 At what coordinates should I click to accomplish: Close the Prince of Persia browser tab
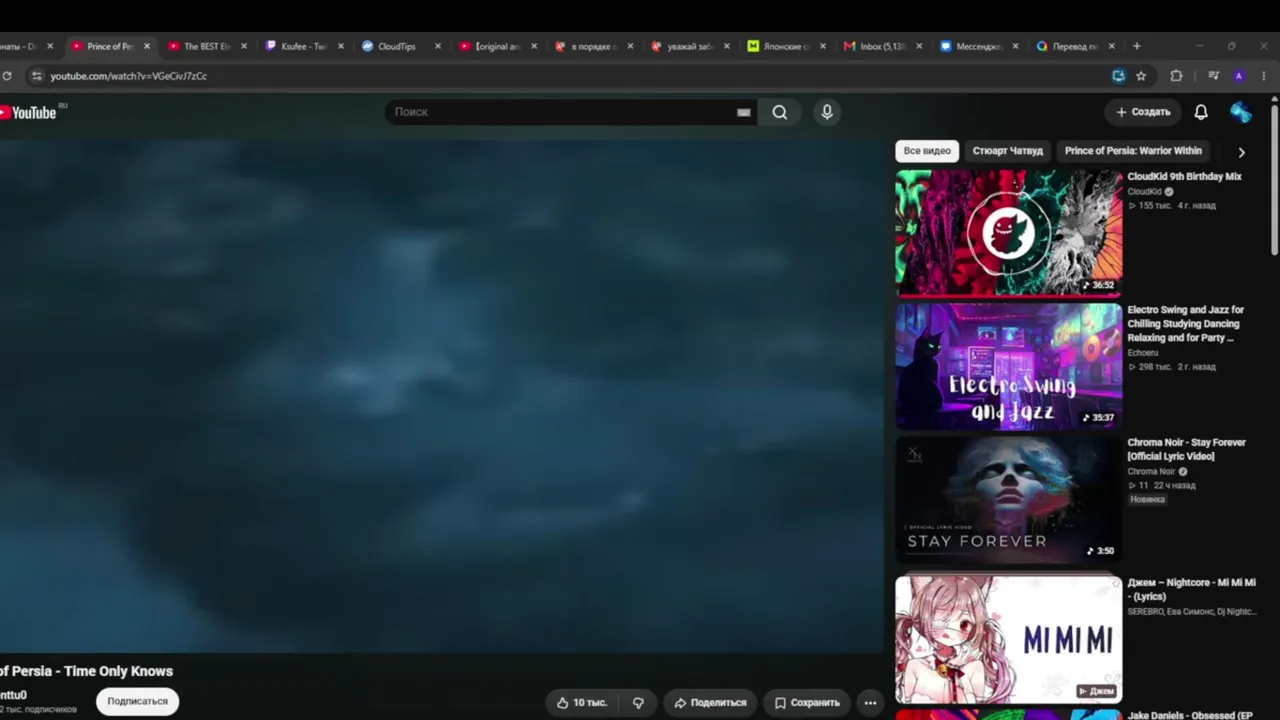click(x=147, y=46)
